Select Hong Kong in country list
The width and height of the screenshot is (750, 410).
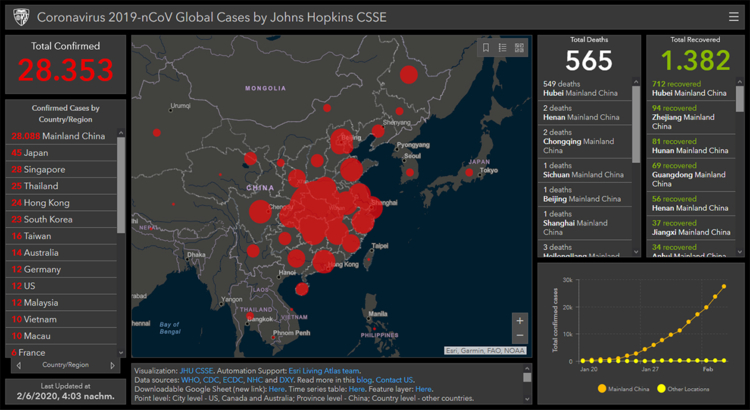[x=61, y=203]
